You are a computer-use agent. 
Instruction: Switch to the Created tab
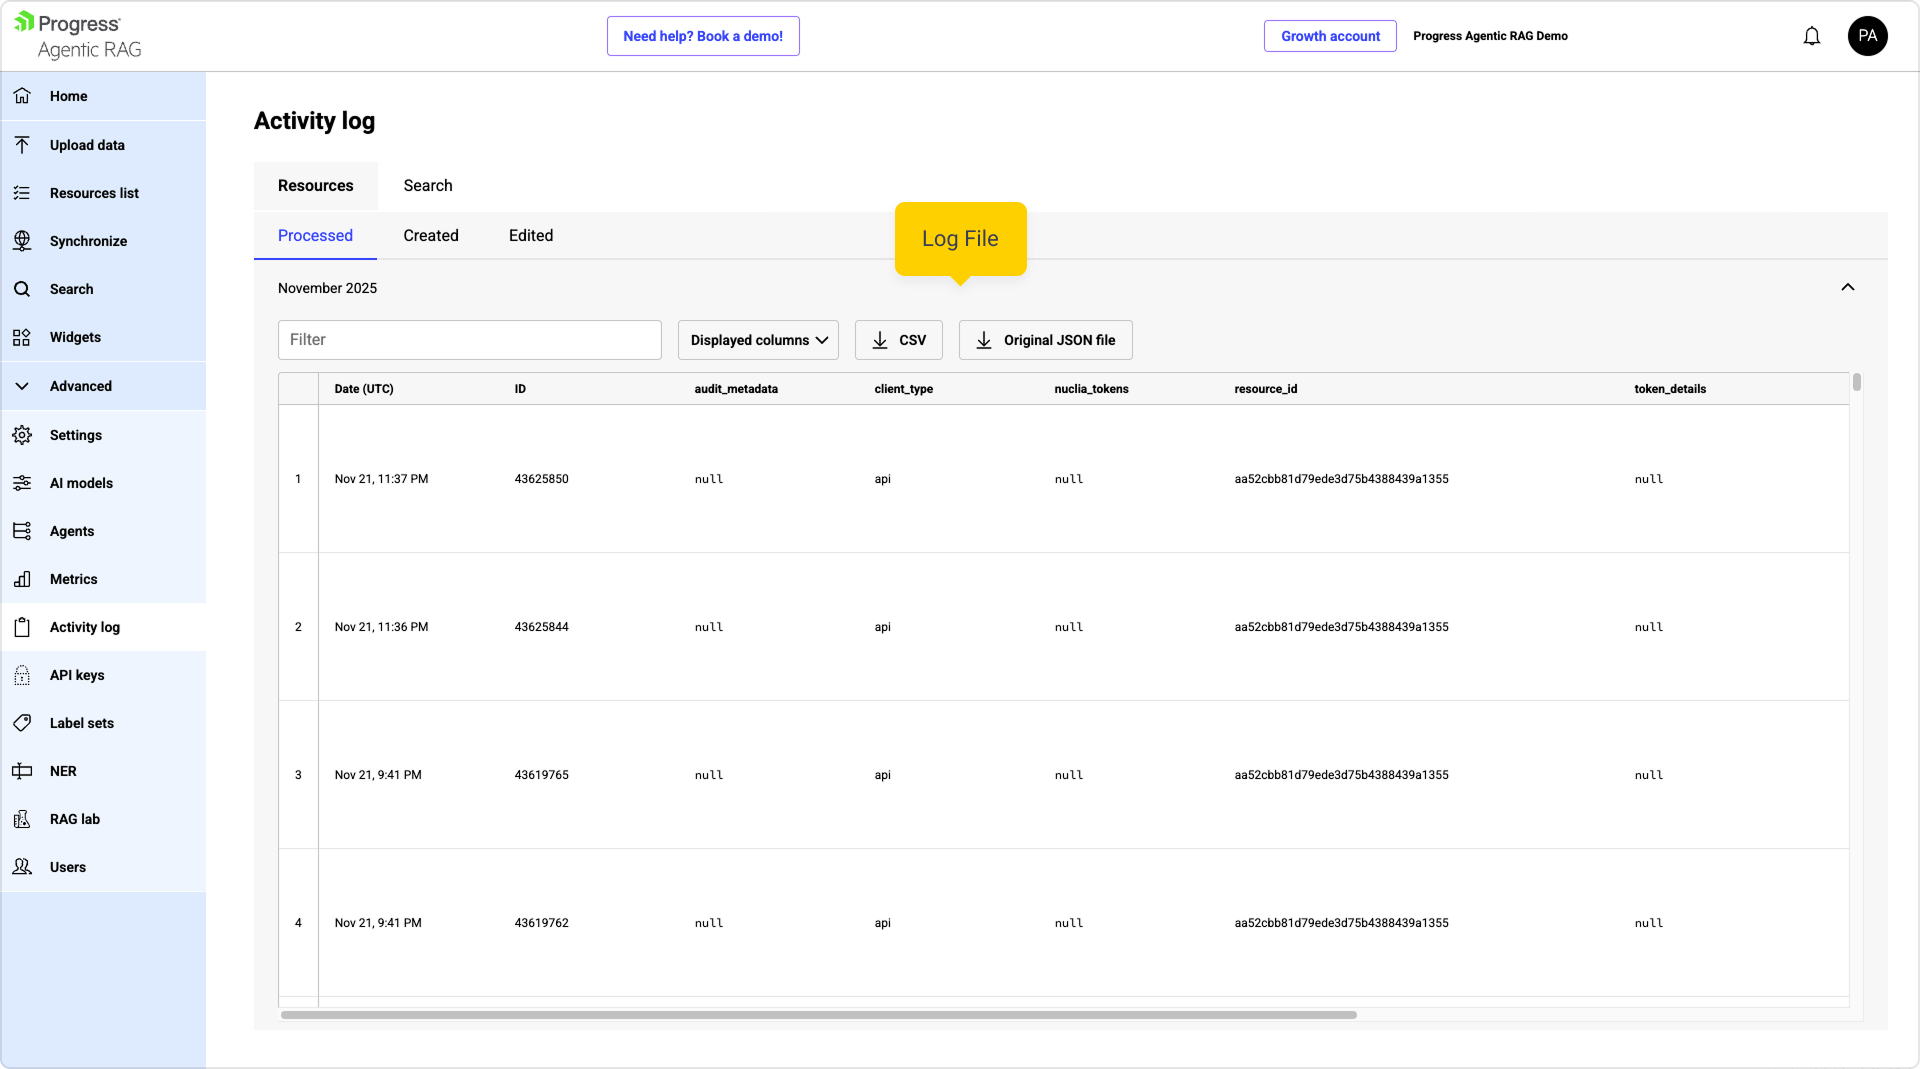pyautogui.click(x=431, y=236)
